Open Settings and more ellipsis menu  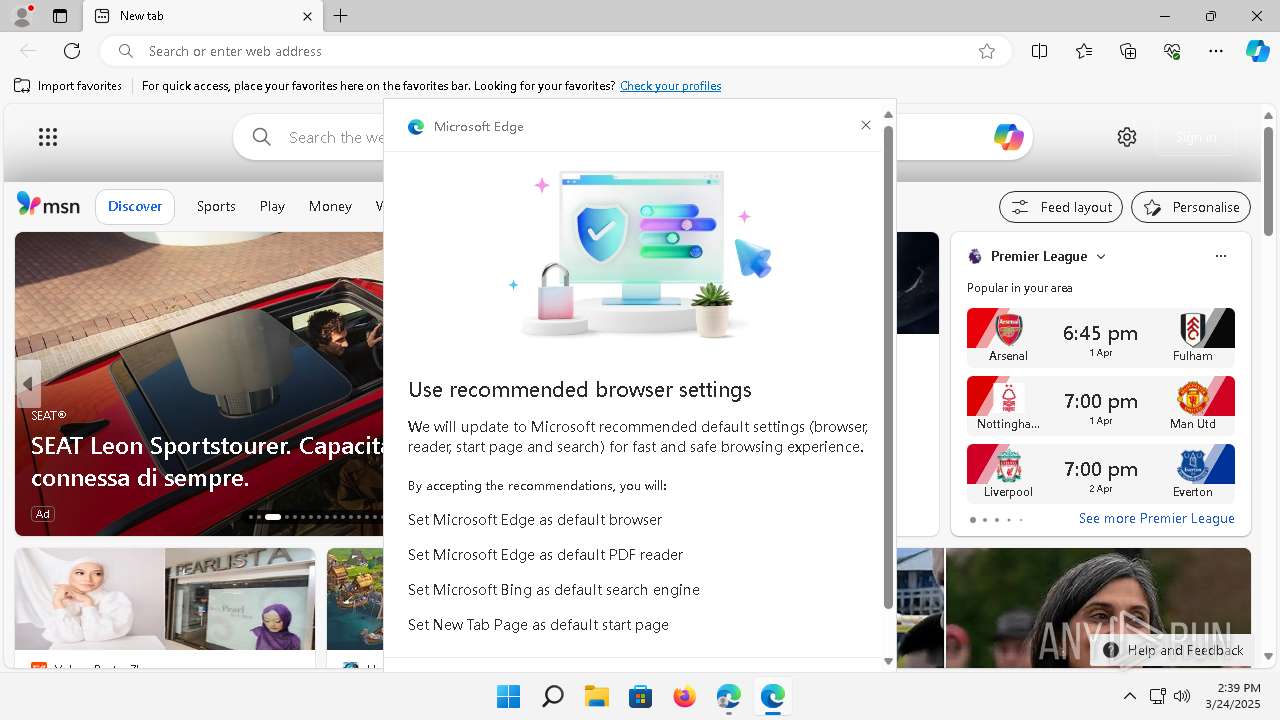[x=1216, y=51]
